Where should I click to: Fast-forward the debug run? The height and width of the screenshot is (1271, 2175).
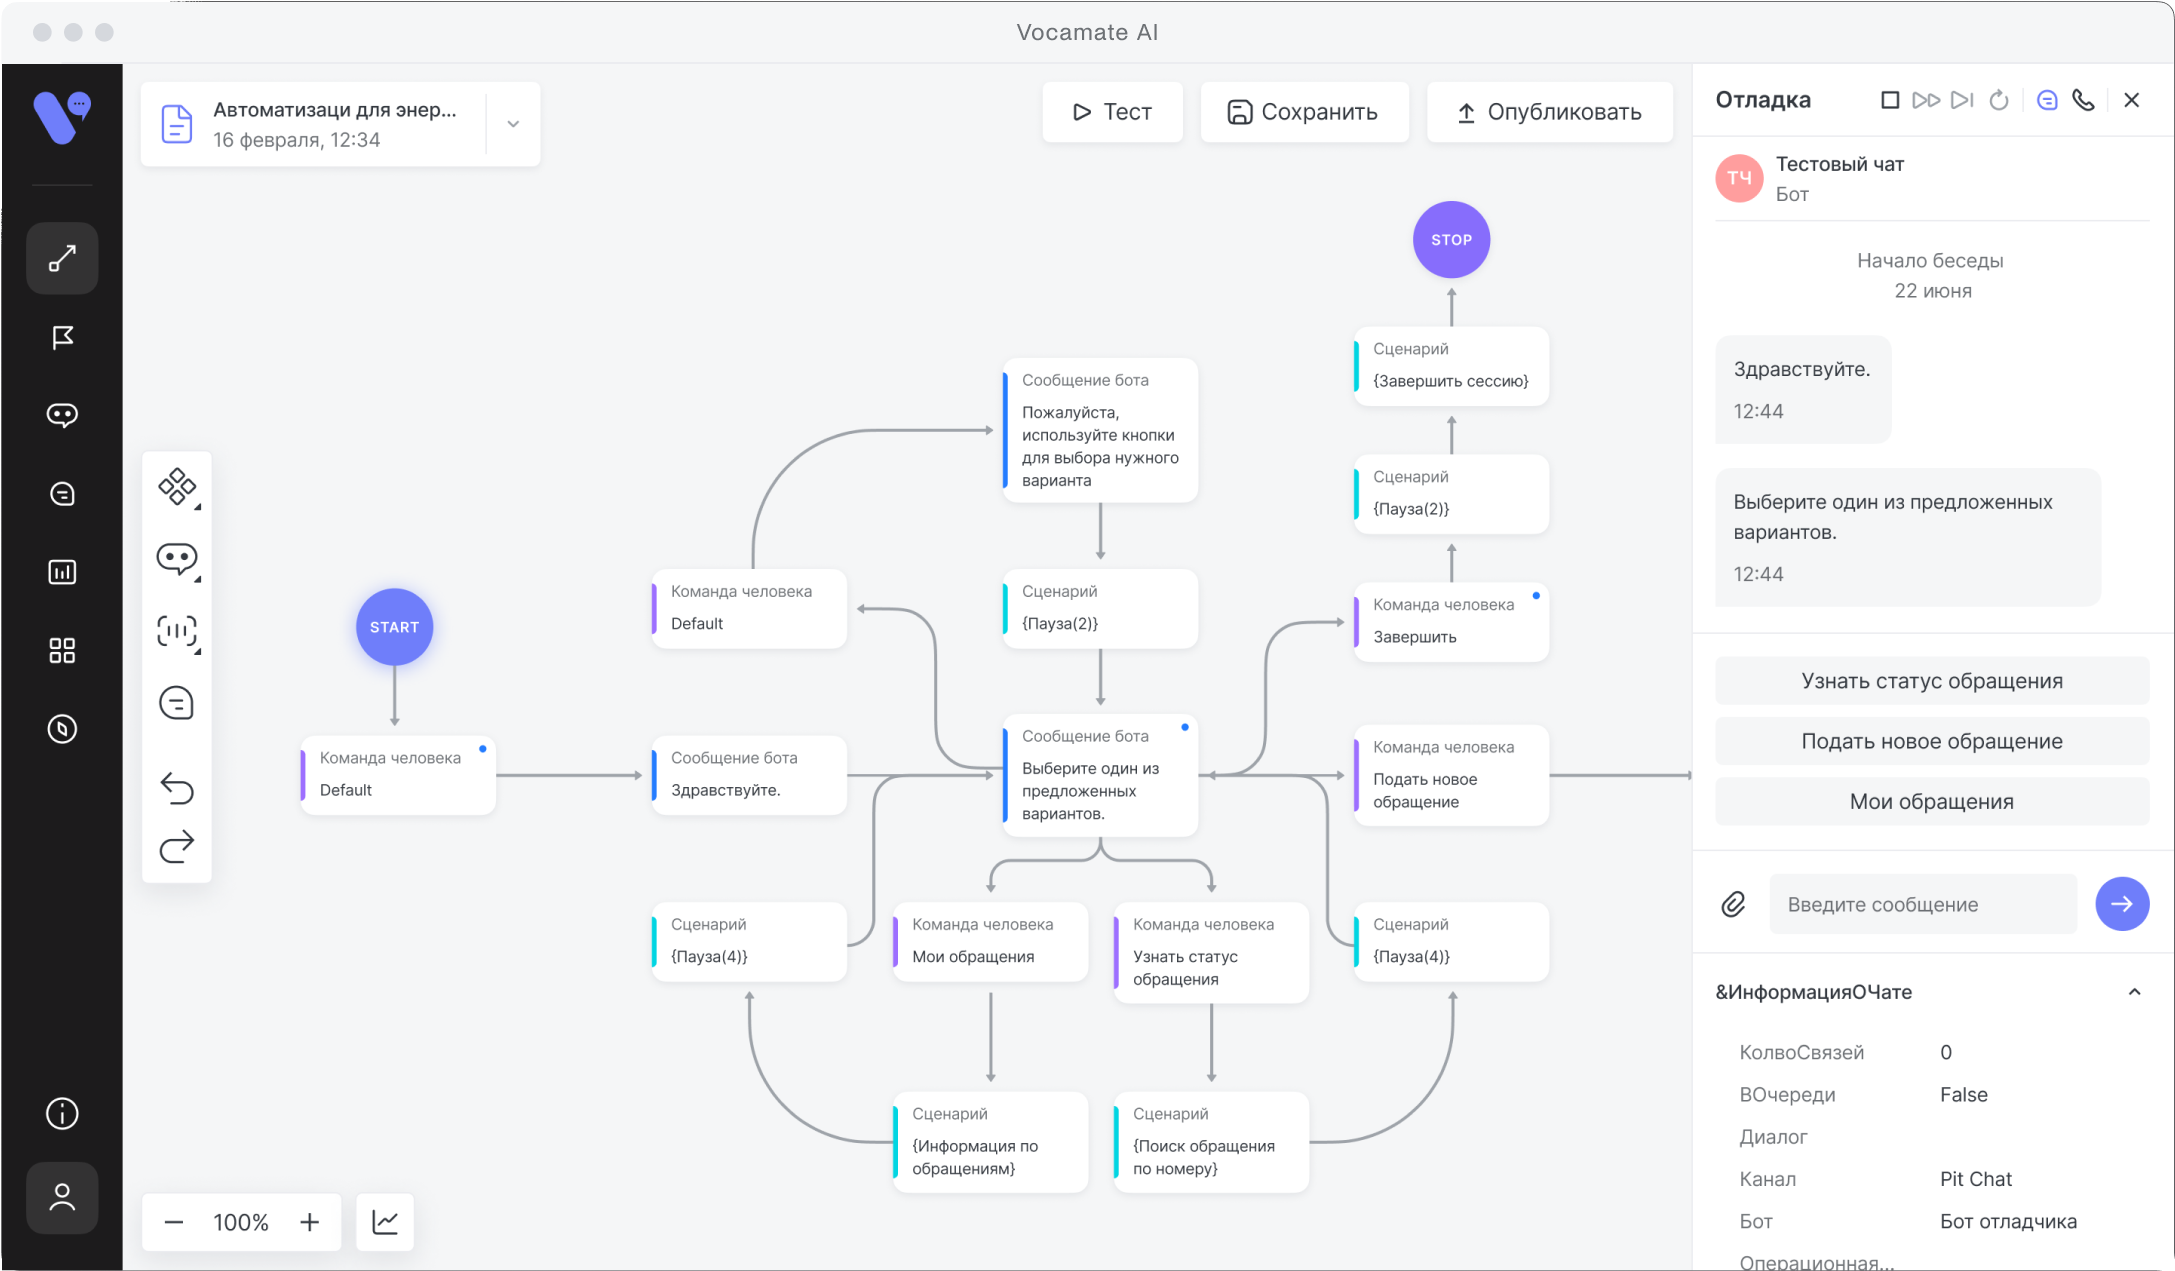coord(1925,100)
